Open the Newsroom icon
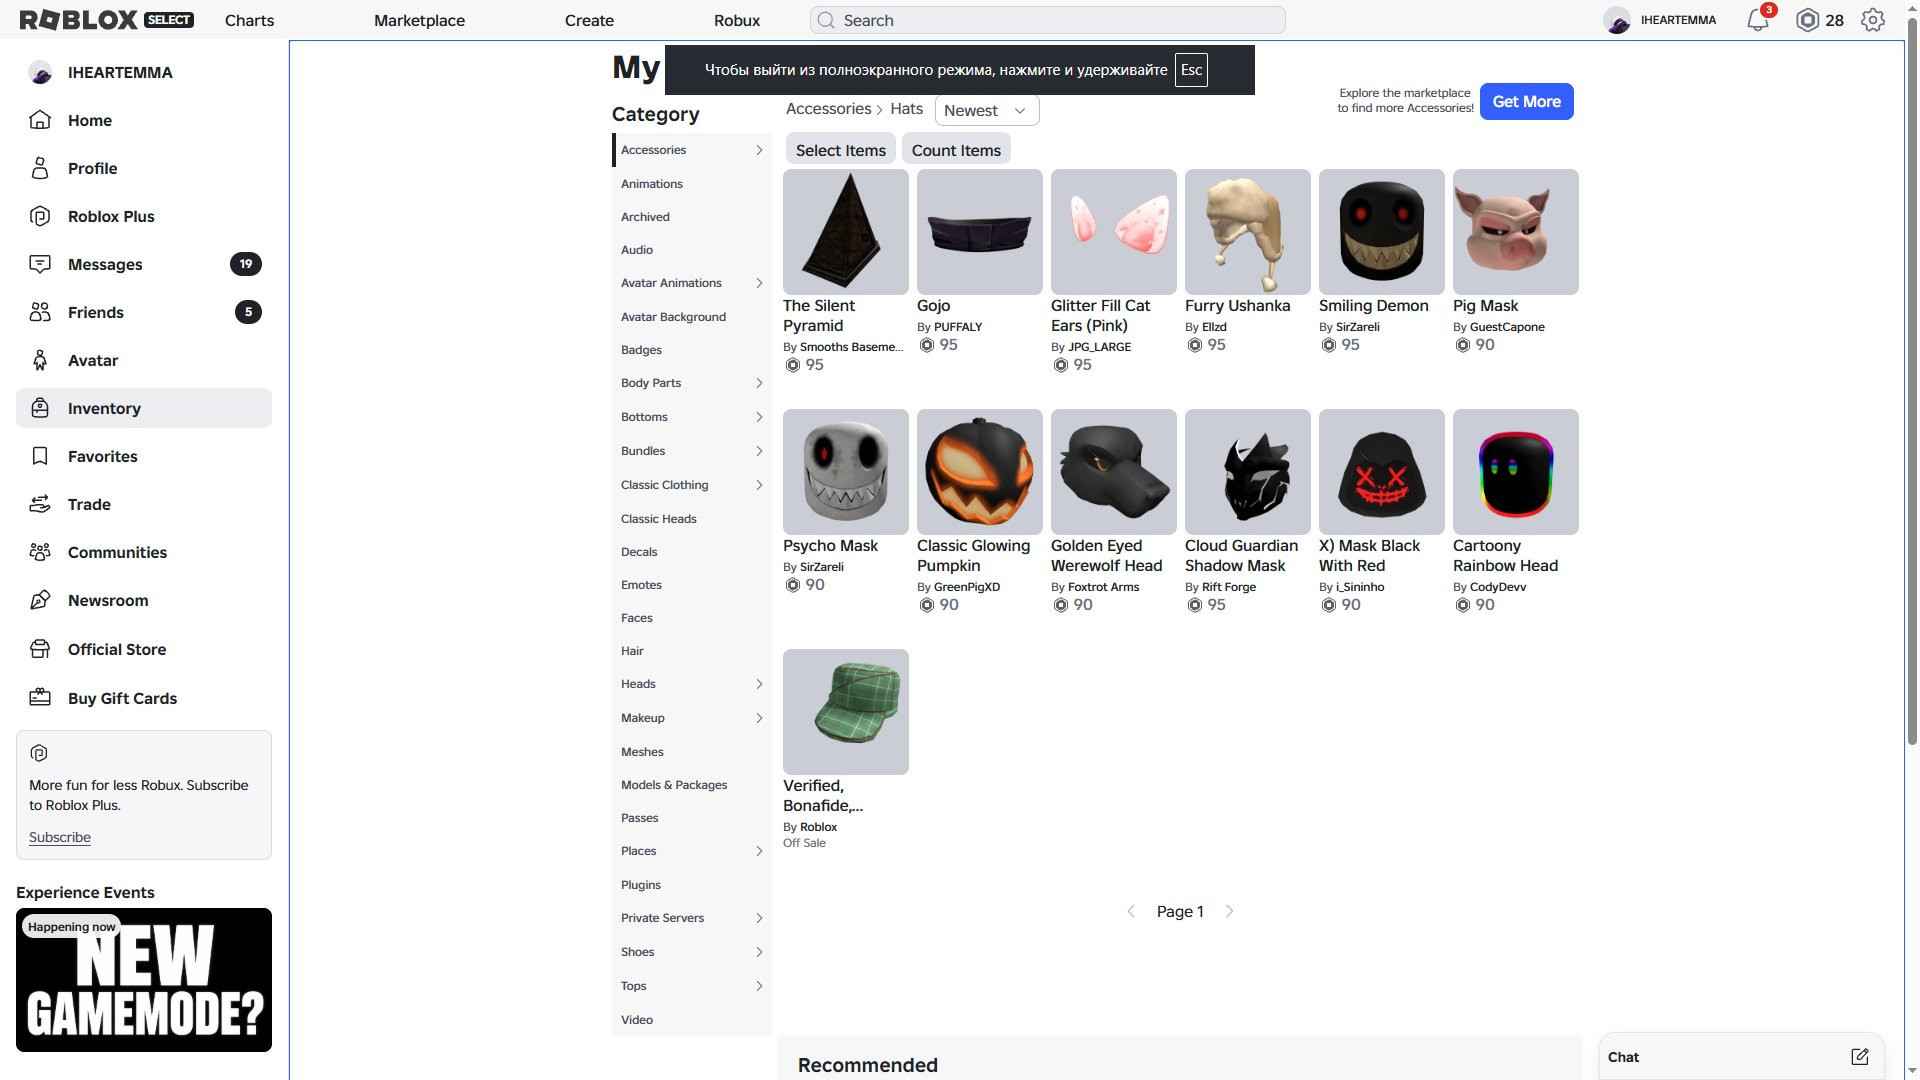1920x1080 pixels. 40,600
